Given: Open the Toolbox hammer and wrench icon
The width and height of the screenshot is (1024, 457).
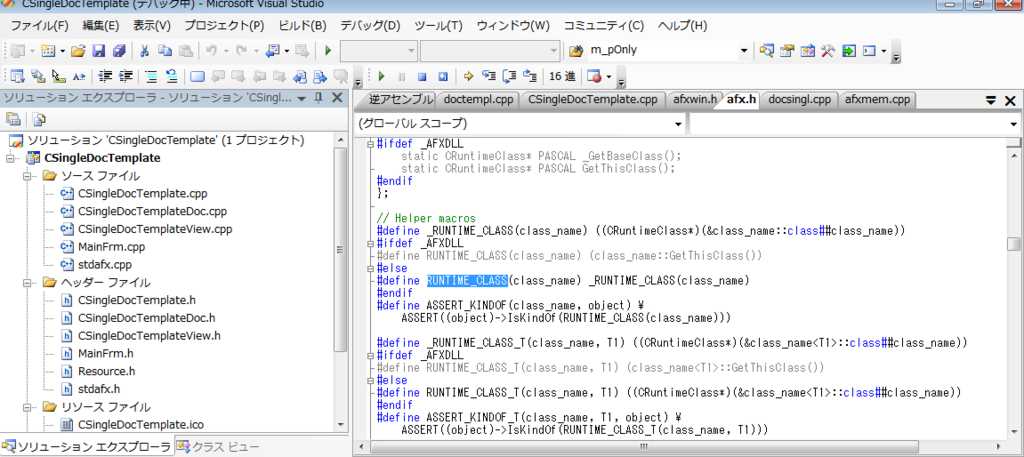Looking at the screenshot, I should (828, 50).
